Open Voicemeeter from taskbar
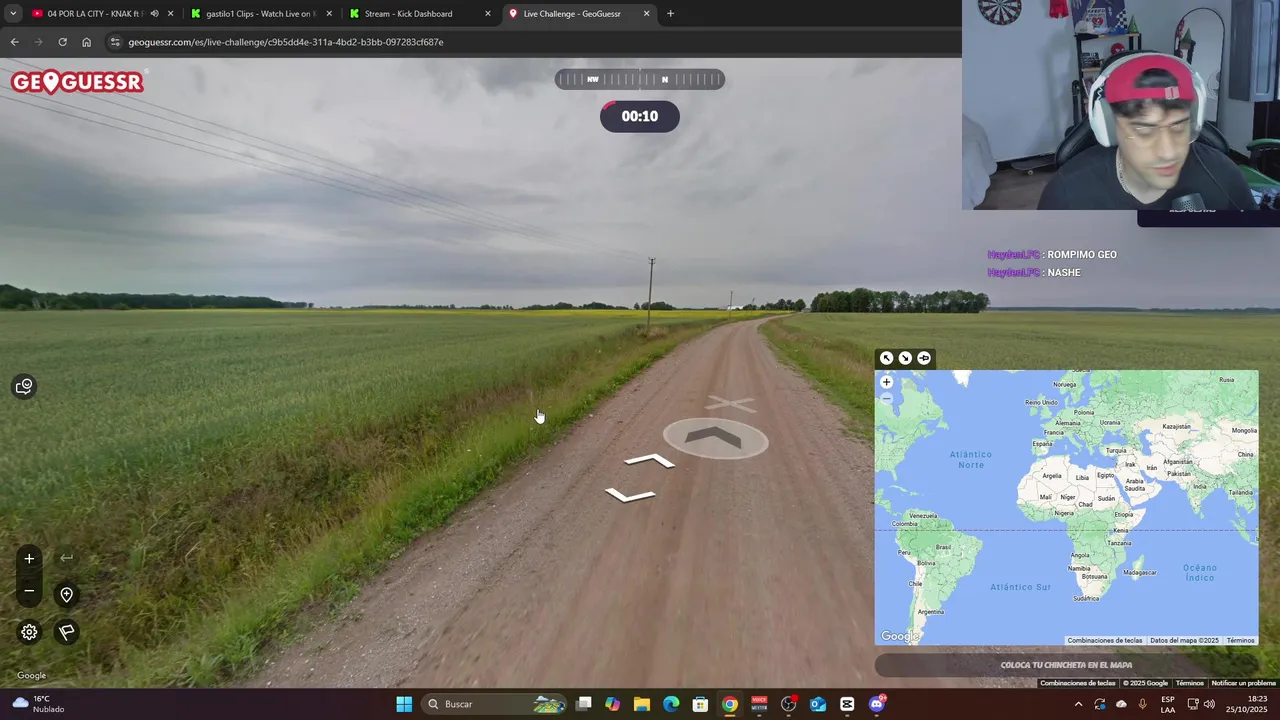The image size is (1280, 720). [759, 704]
